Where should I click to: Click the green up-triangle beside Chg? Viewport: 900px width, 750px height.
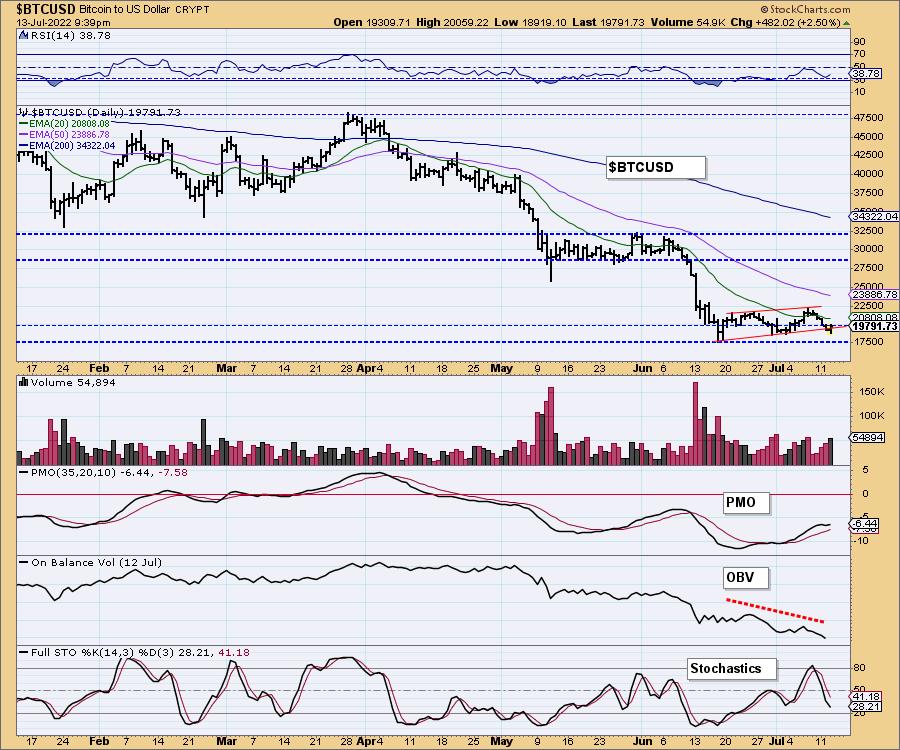(x=847, y=23)
